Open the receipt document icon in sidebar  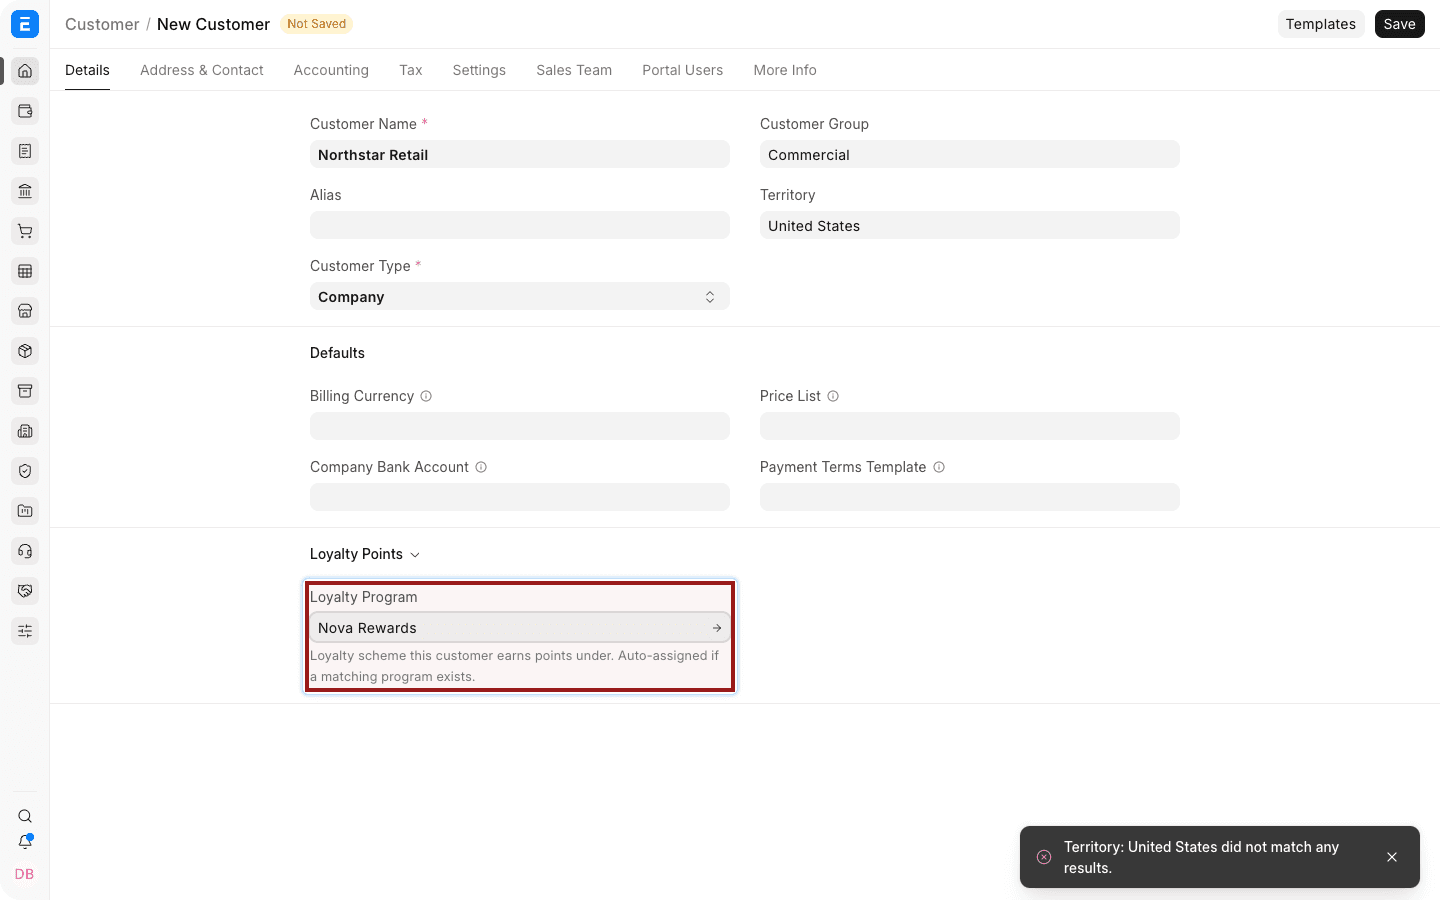coord(25,151)
